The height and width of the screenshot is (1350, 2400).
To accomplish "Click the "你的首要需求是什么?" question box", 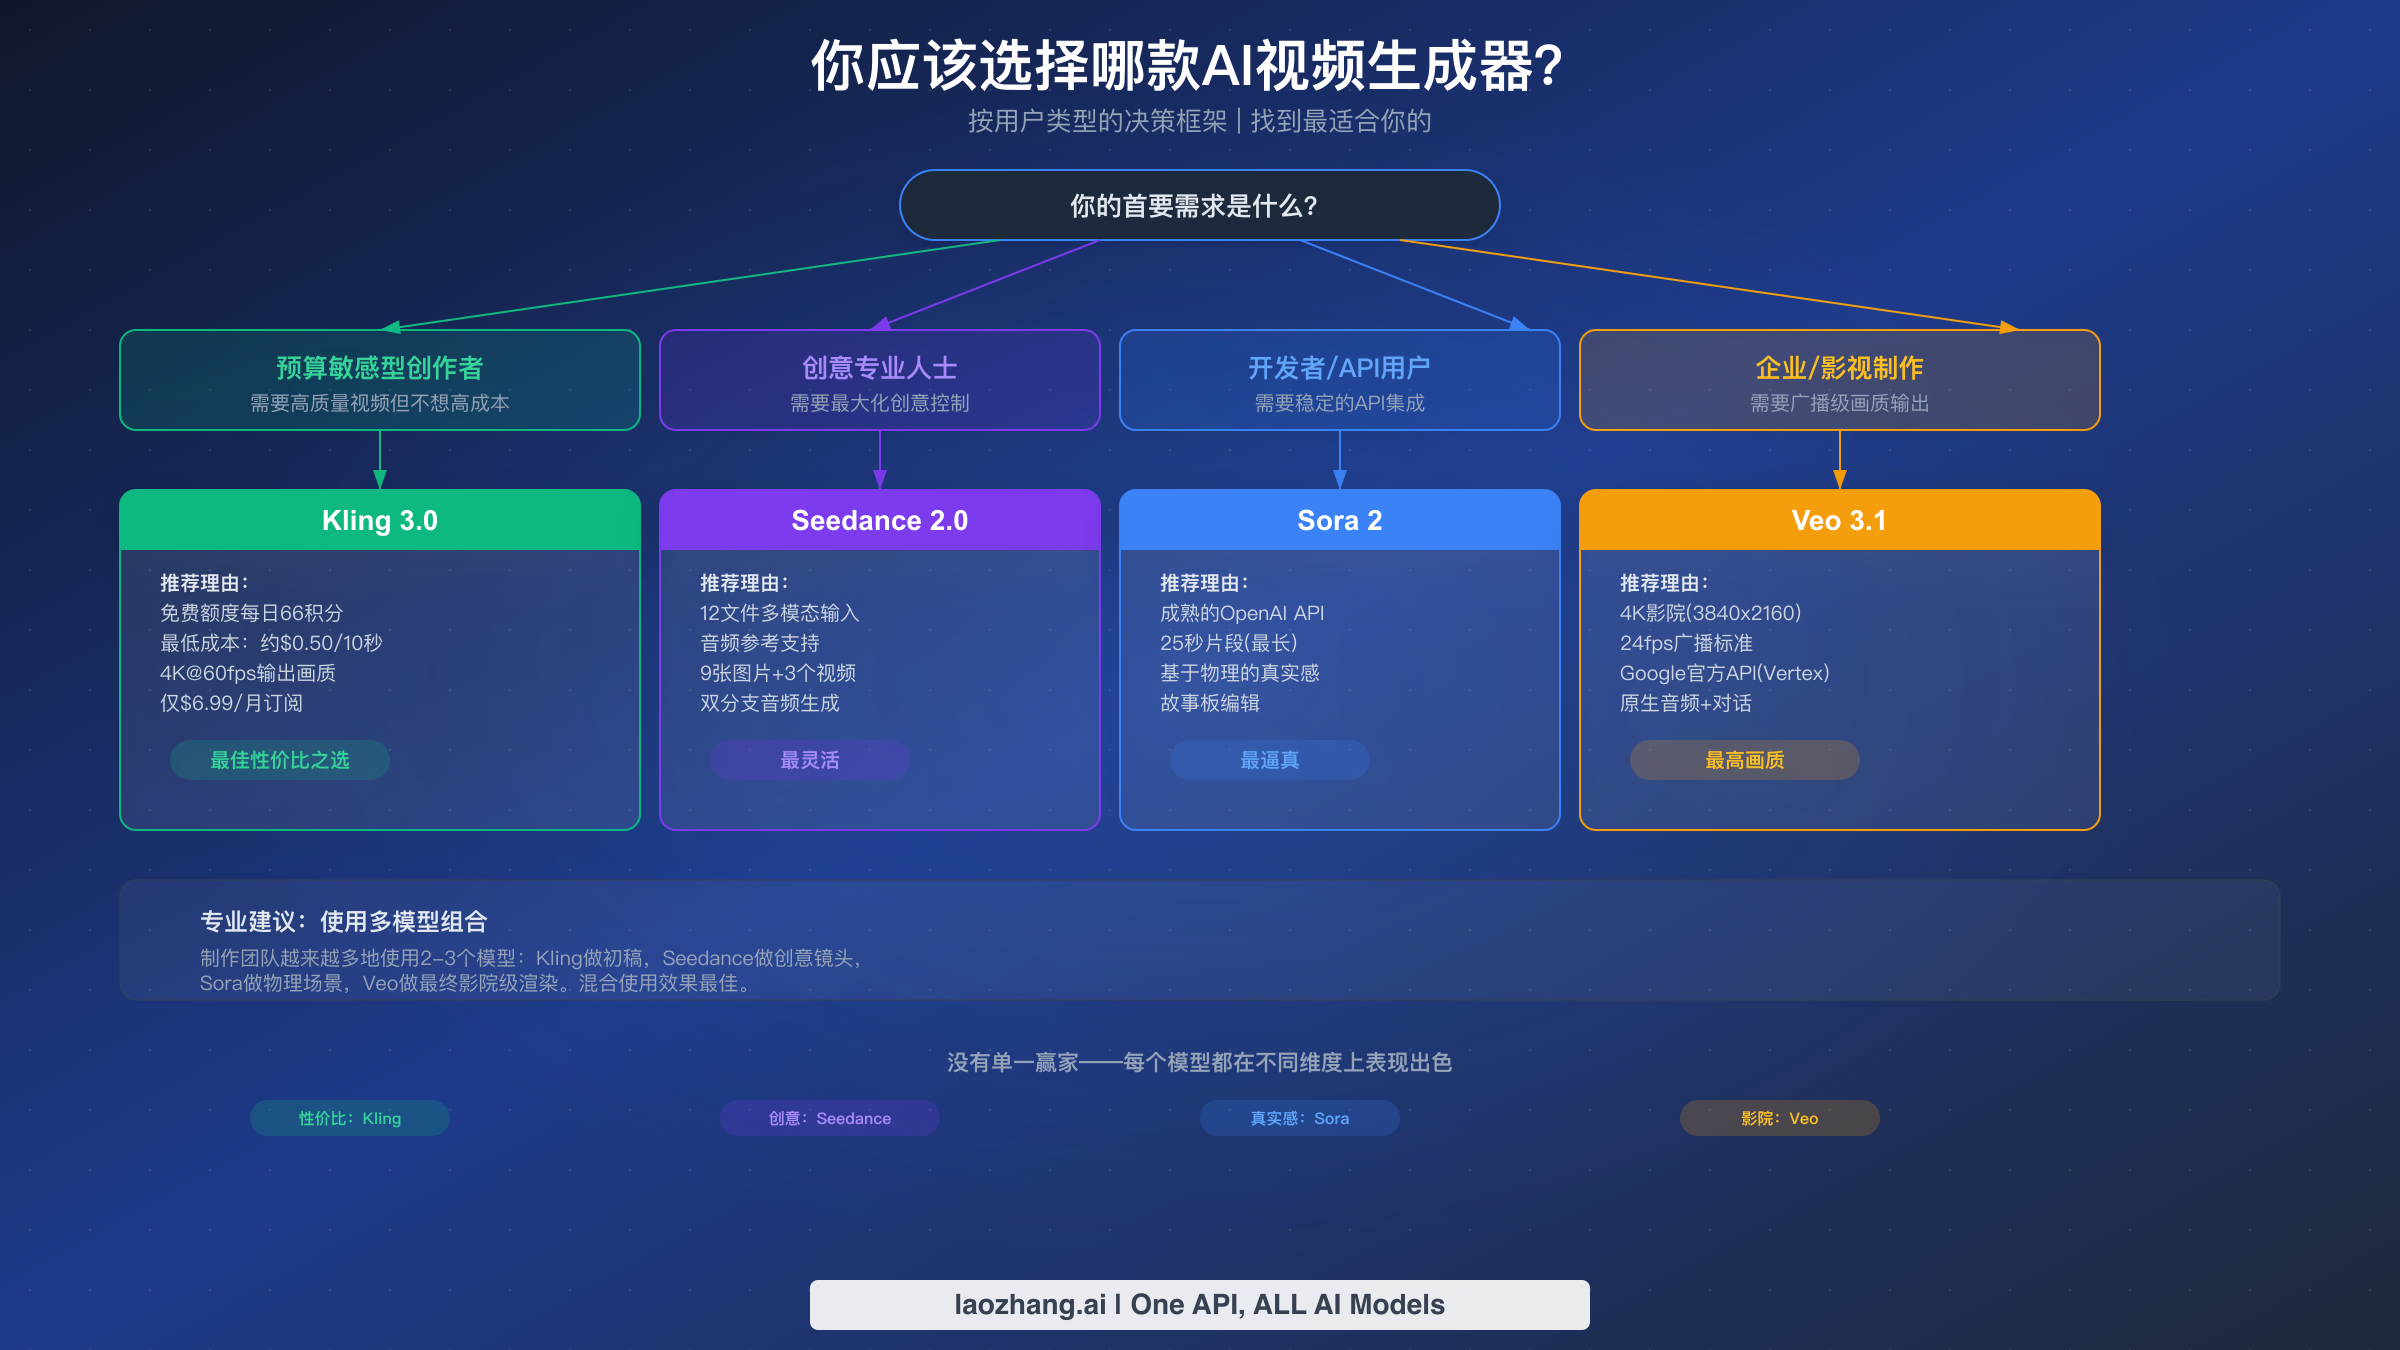I will point(1198,205).
